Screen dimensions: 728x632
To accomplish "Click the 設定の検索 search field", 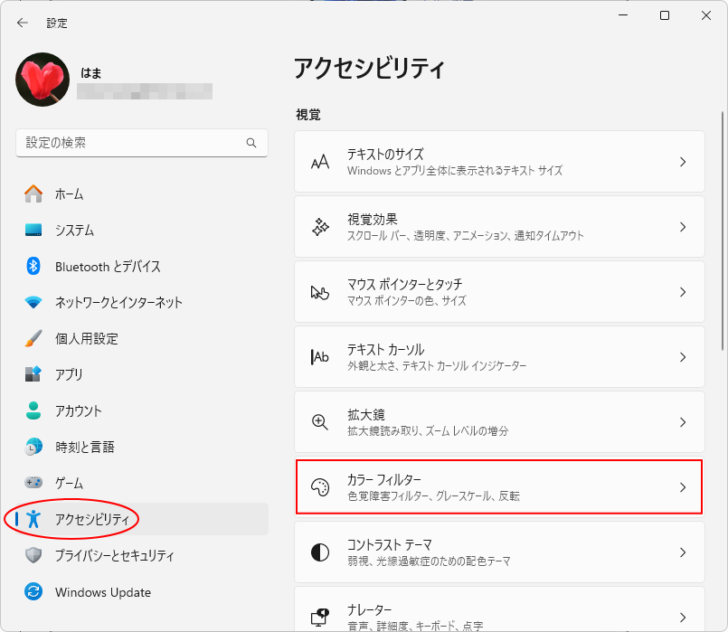I will (142, 143).
